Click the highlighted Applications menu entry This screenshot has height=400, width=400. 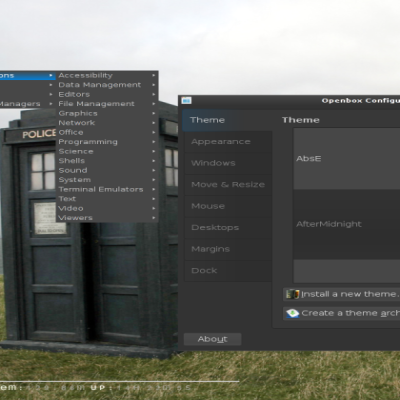click(27, 76)
